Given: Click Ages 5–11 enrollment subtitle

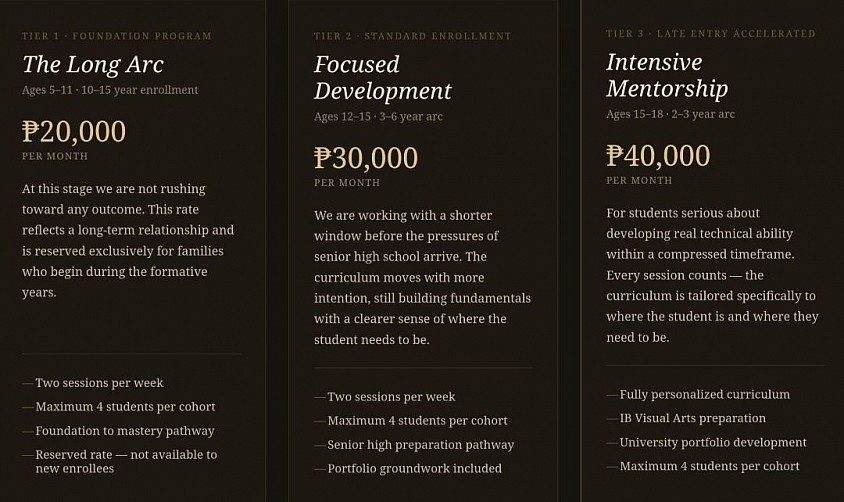Looking at the screenshot, I should [110, 90].
